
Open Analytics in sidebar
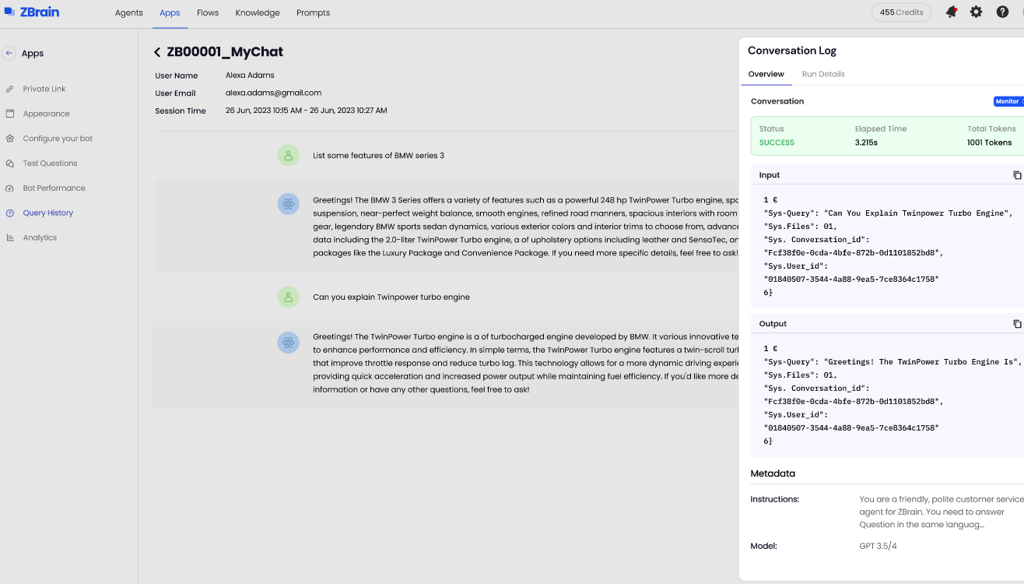pyautogui.click(x=40, y=238)
